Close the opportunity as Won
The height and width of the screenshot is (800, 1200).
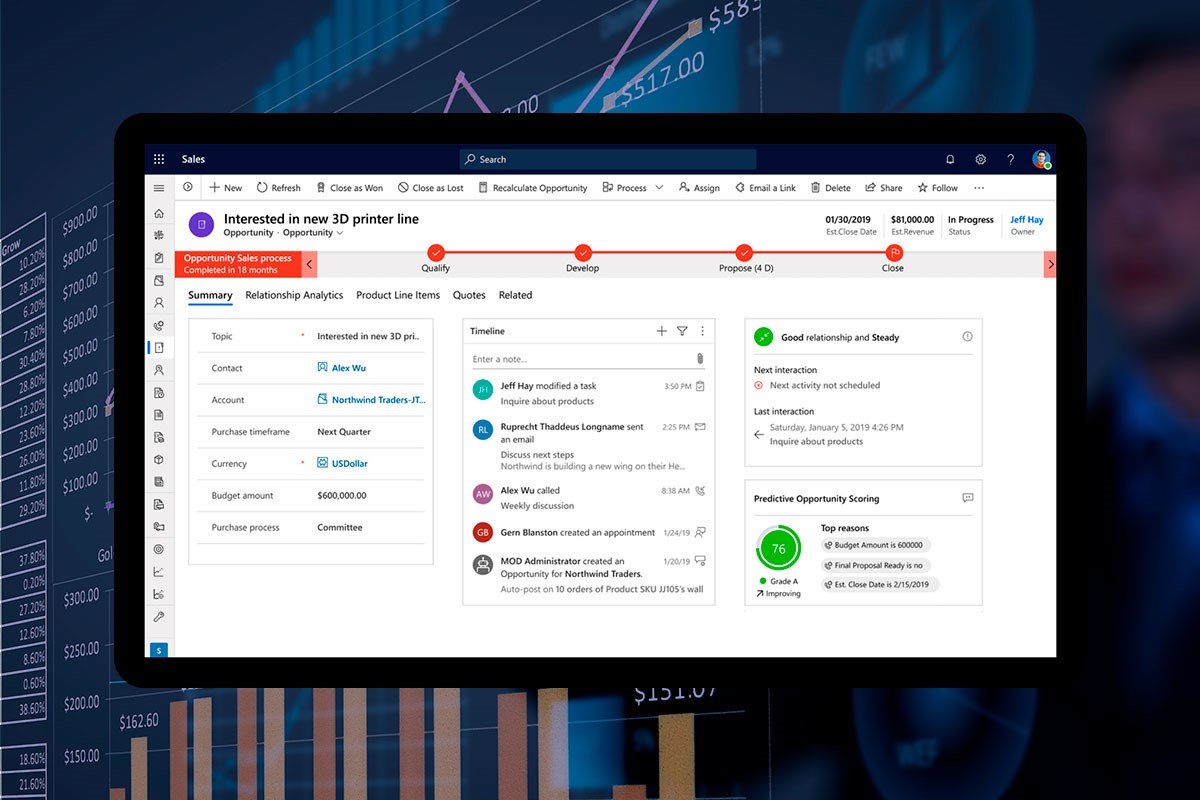tap(349, 188)
